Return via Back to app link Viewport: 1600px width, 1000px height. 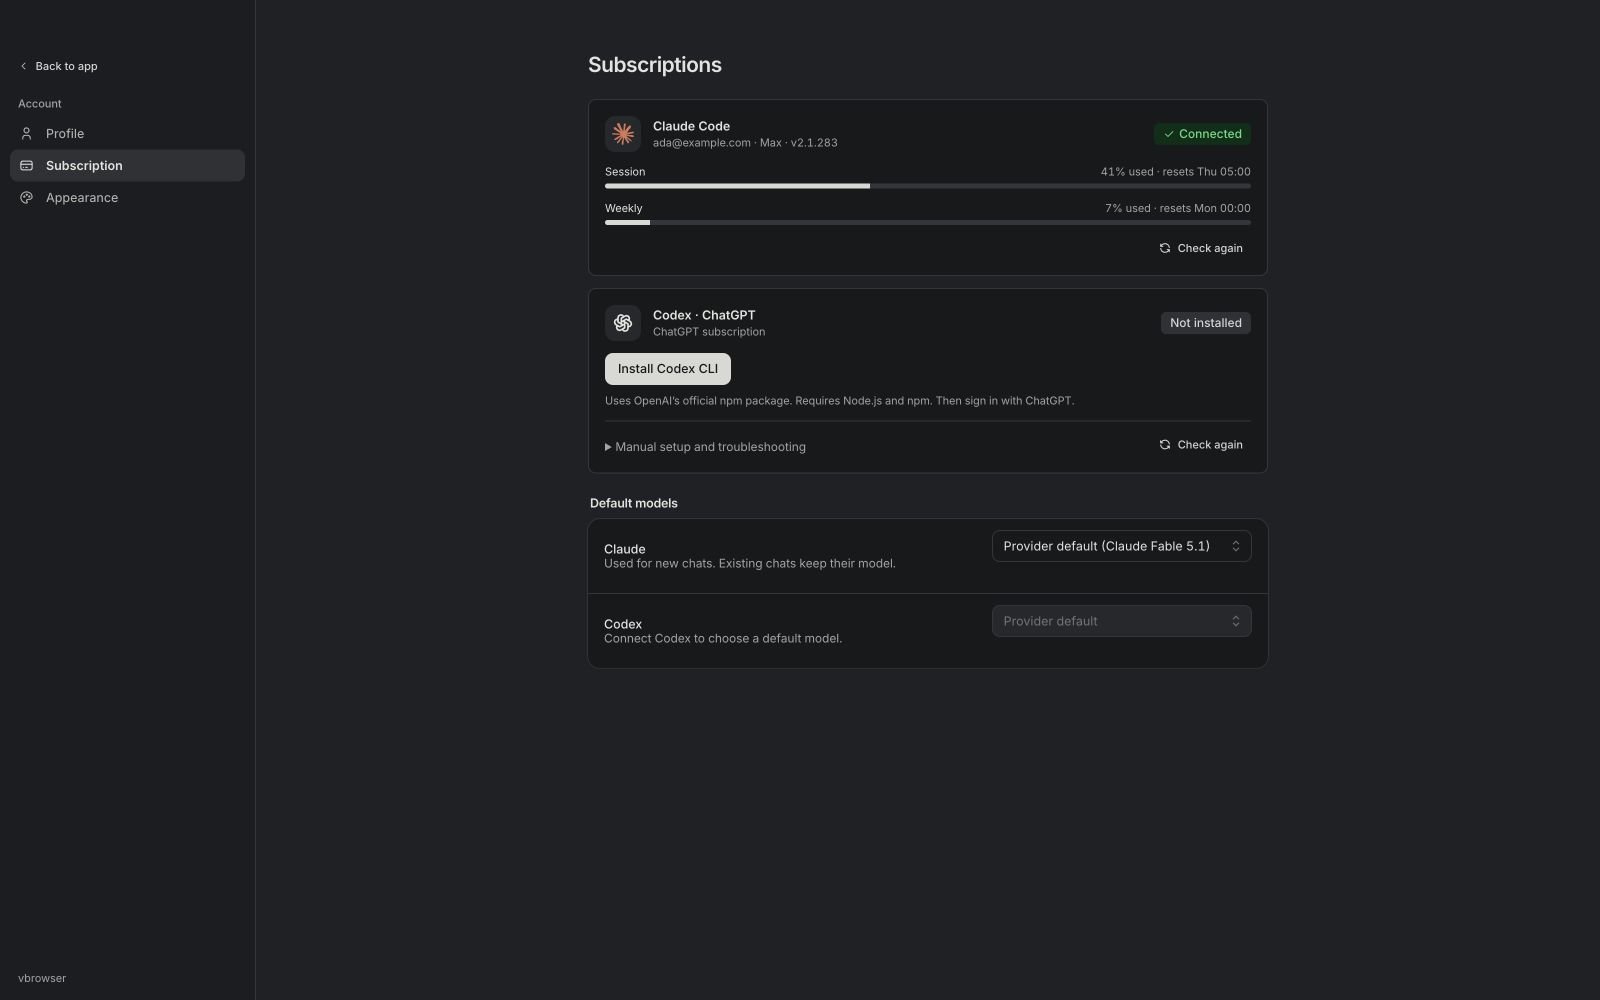(x=59, y=66)
